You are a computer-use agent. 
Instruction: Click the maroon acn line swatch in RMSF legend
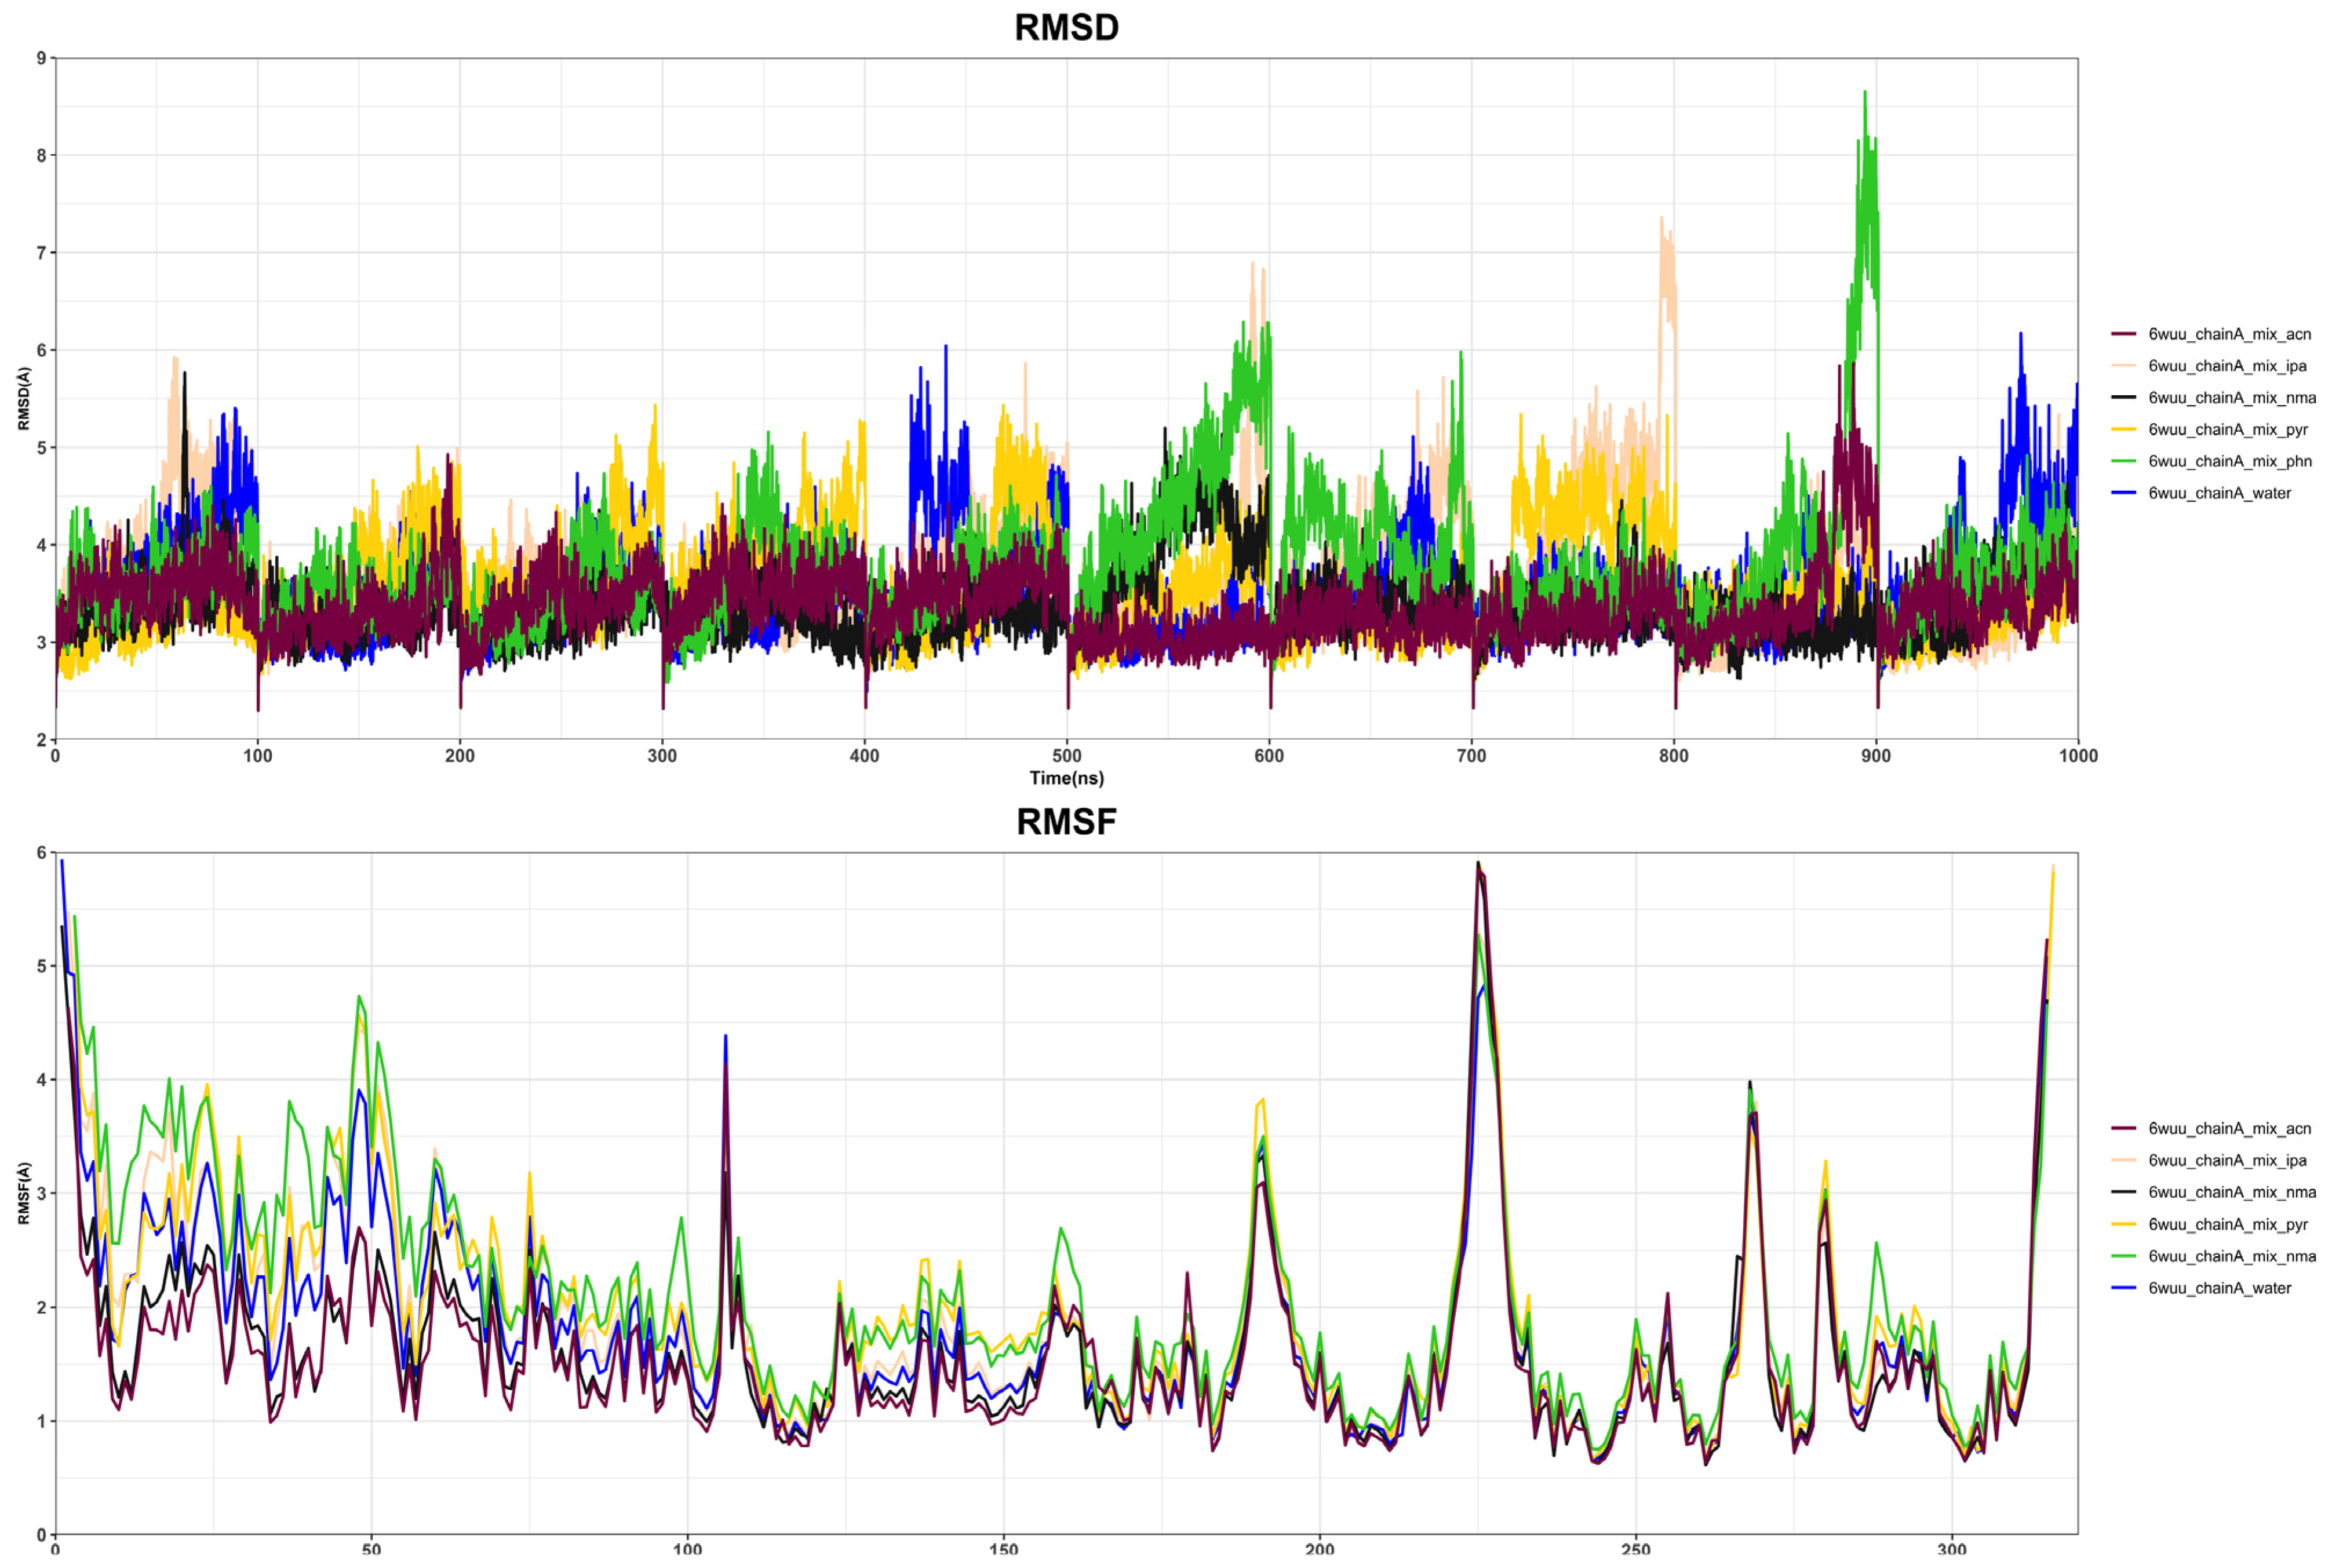[x=2124, y=1128]
